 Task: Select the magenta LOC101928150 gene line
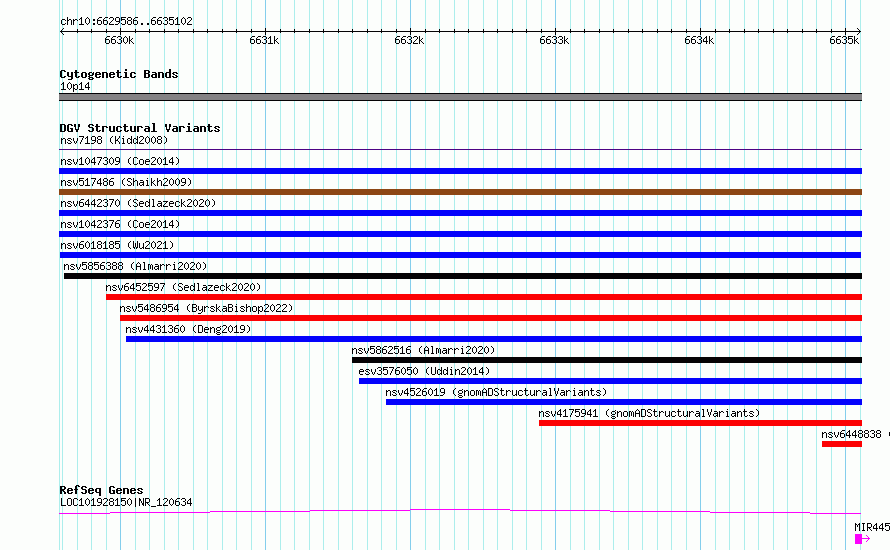[460, 511]
